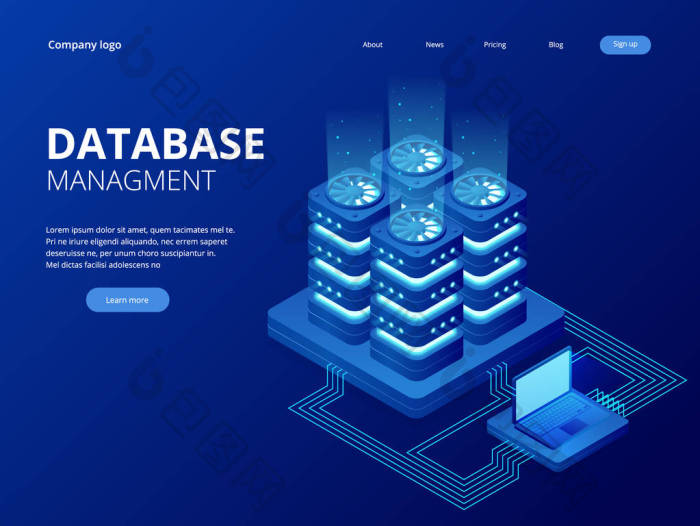Click the Company logo text
700x526 pixels.
84,45
